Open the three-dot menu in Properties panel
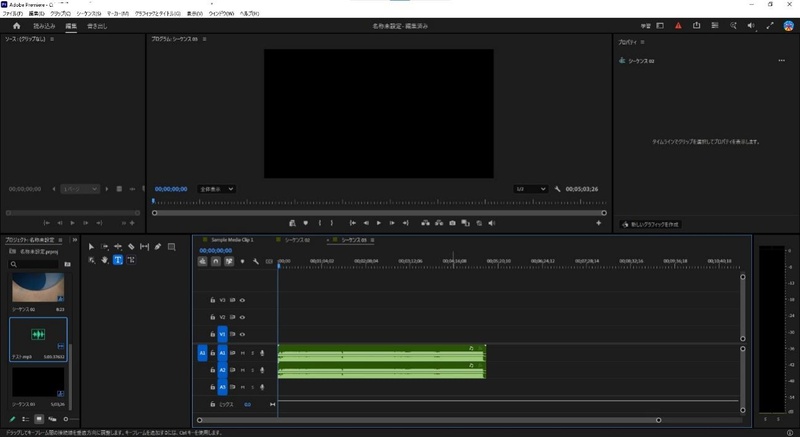This screenshot has height=437, width=800. click(782, 61)
